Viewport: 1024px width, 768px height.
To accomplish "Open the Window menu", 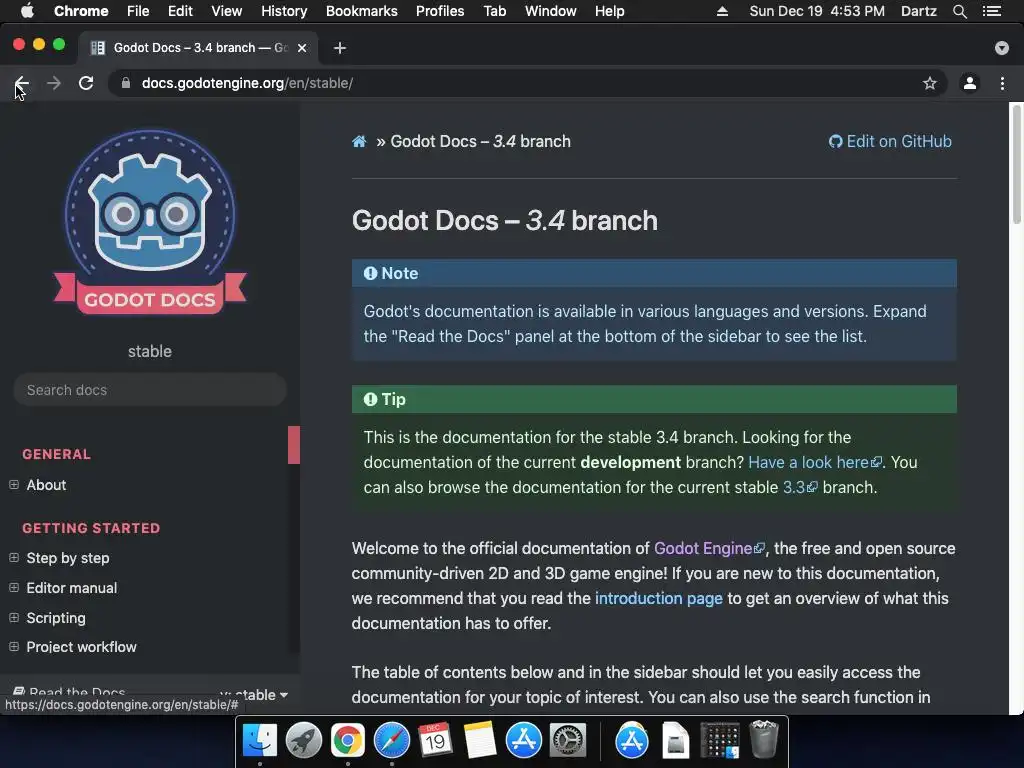I will [x=551, y=11].
